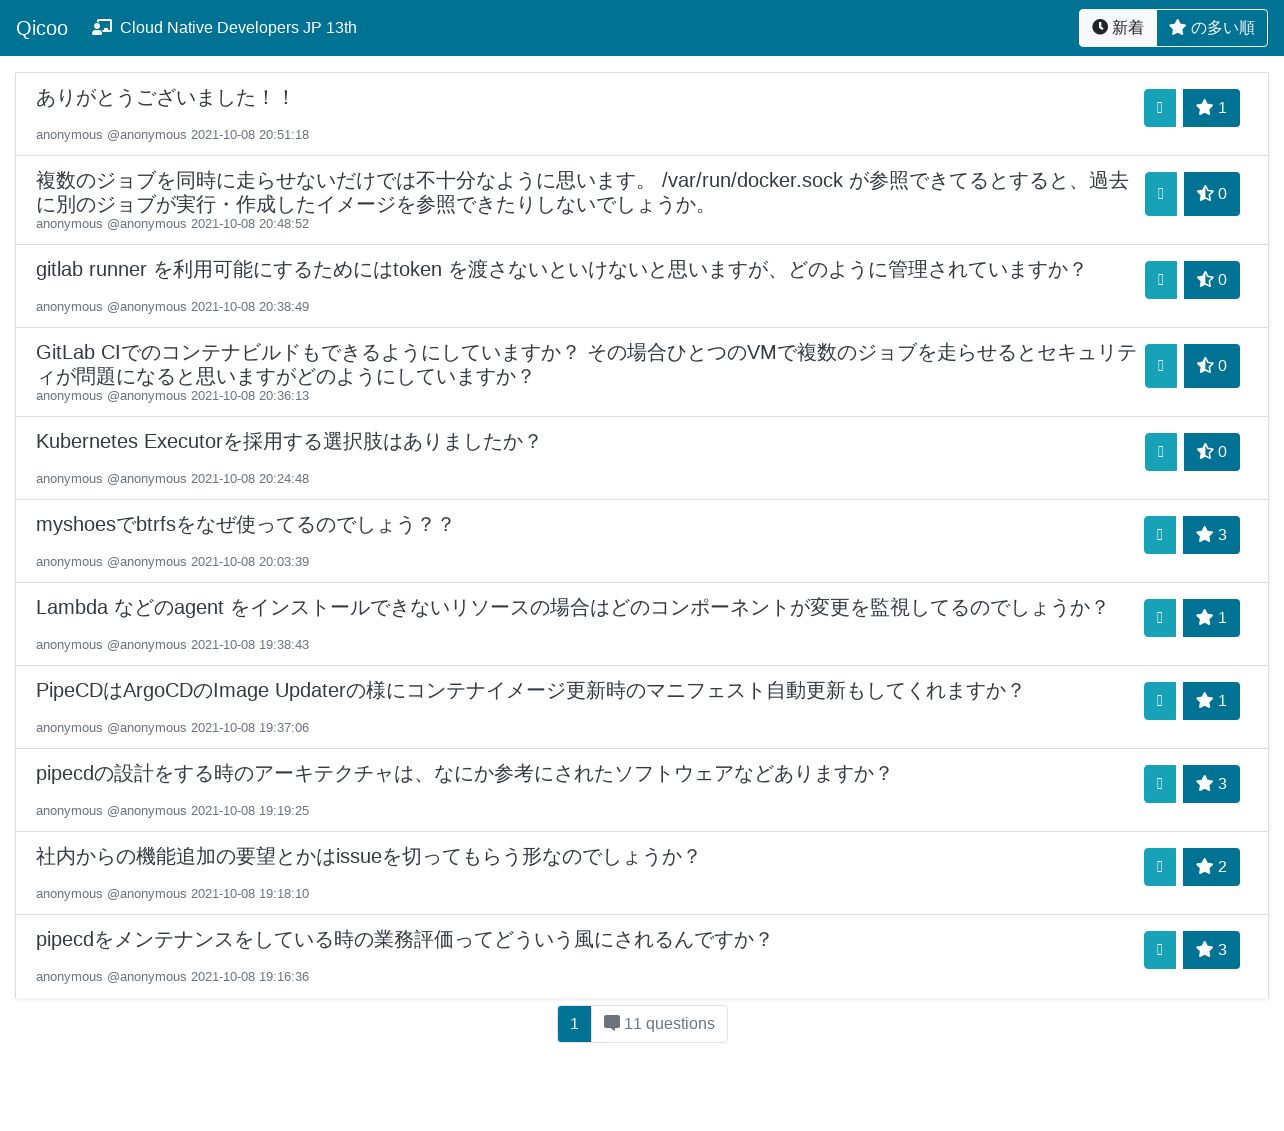Star the 社内からの機能追加 issue question

click(1211, 867)
